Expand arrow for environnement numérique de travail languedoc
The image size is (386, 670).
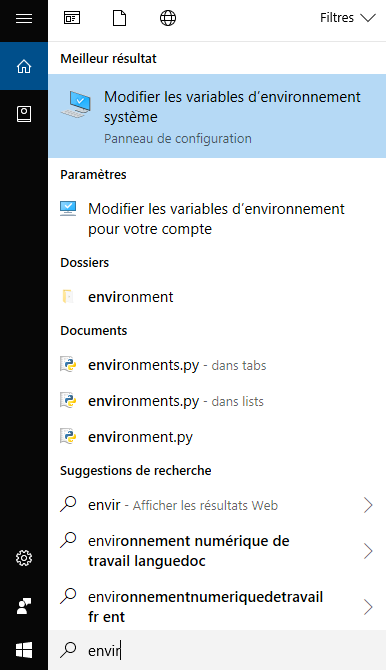pos(368,551)
